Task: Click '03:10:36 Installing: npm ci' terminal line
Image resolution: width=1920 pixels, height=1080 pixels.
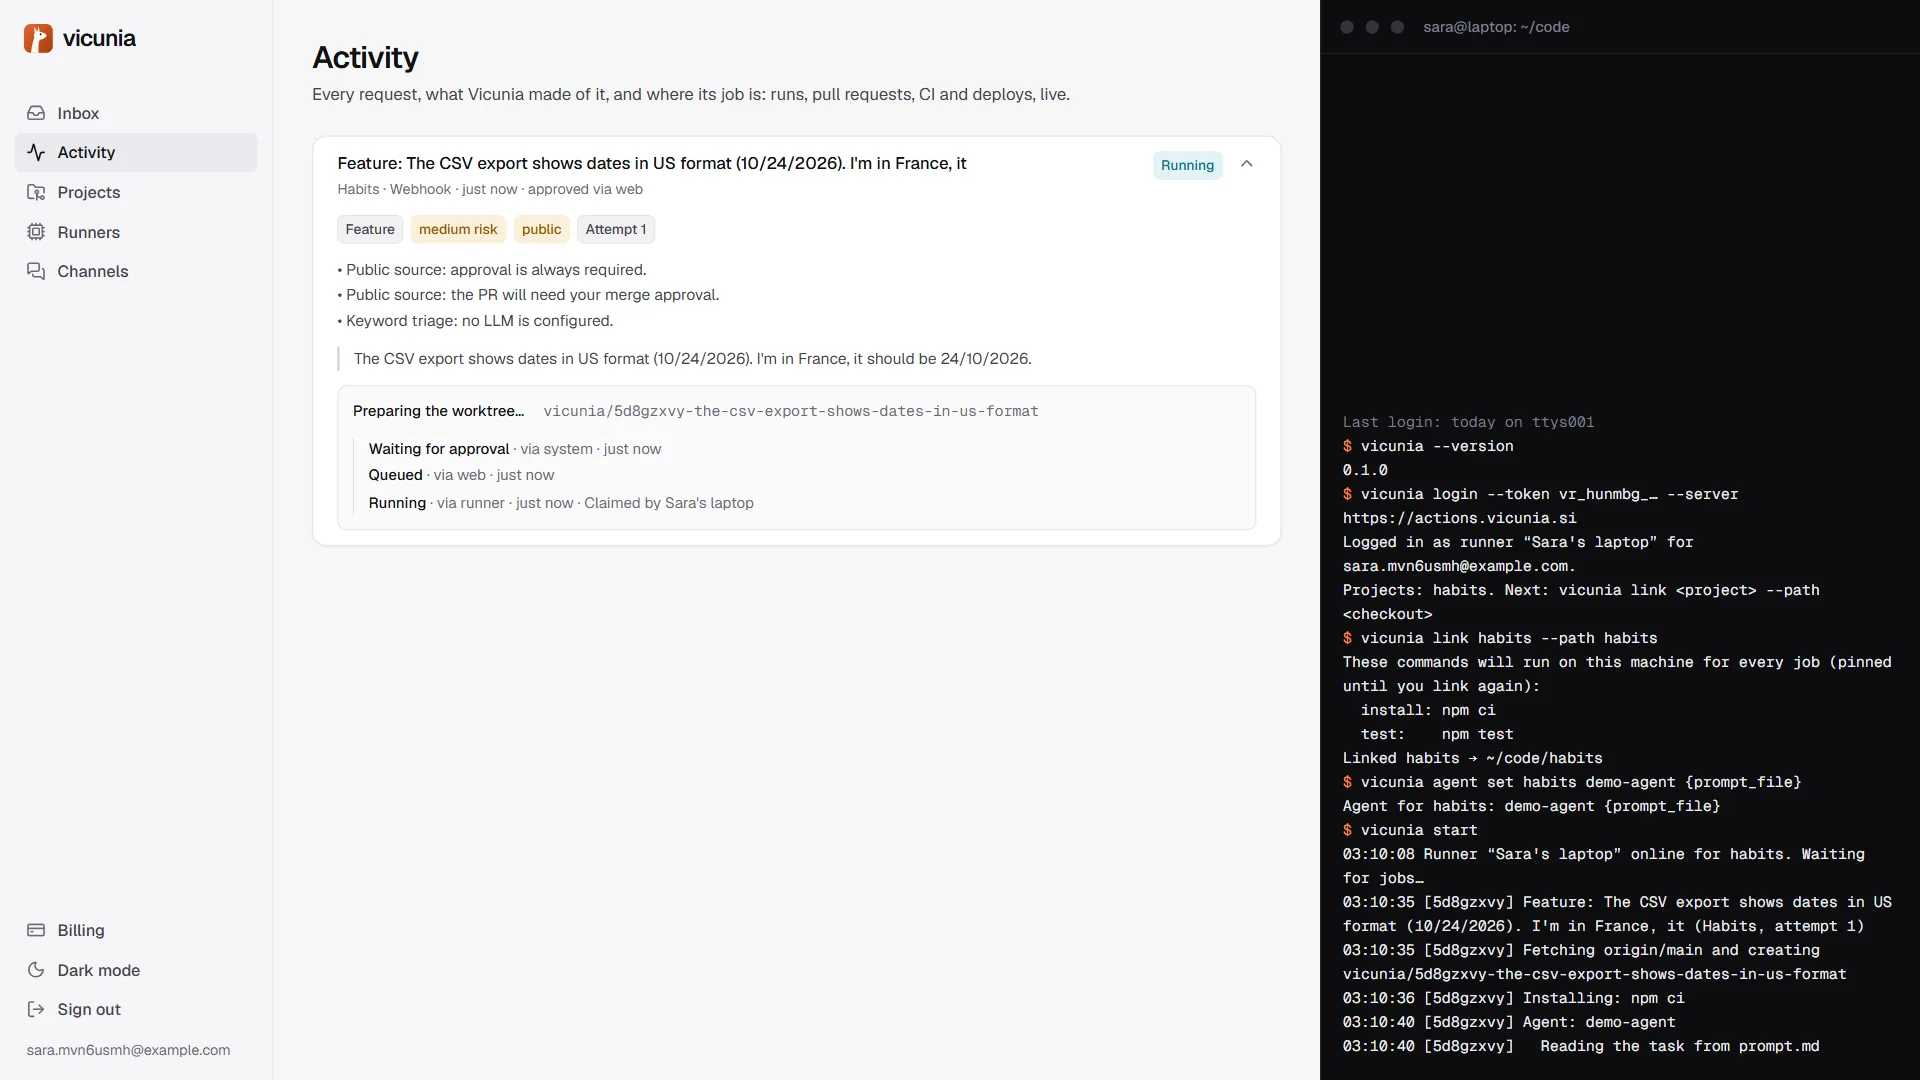Action: click(1514, 998)
